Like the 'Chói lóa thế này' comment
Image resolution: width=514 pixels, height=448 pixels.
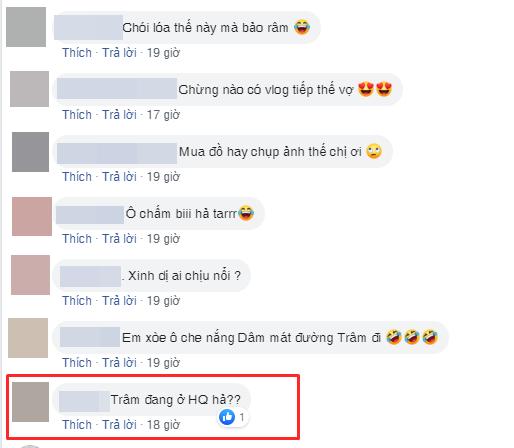click(x=77, y=53)
